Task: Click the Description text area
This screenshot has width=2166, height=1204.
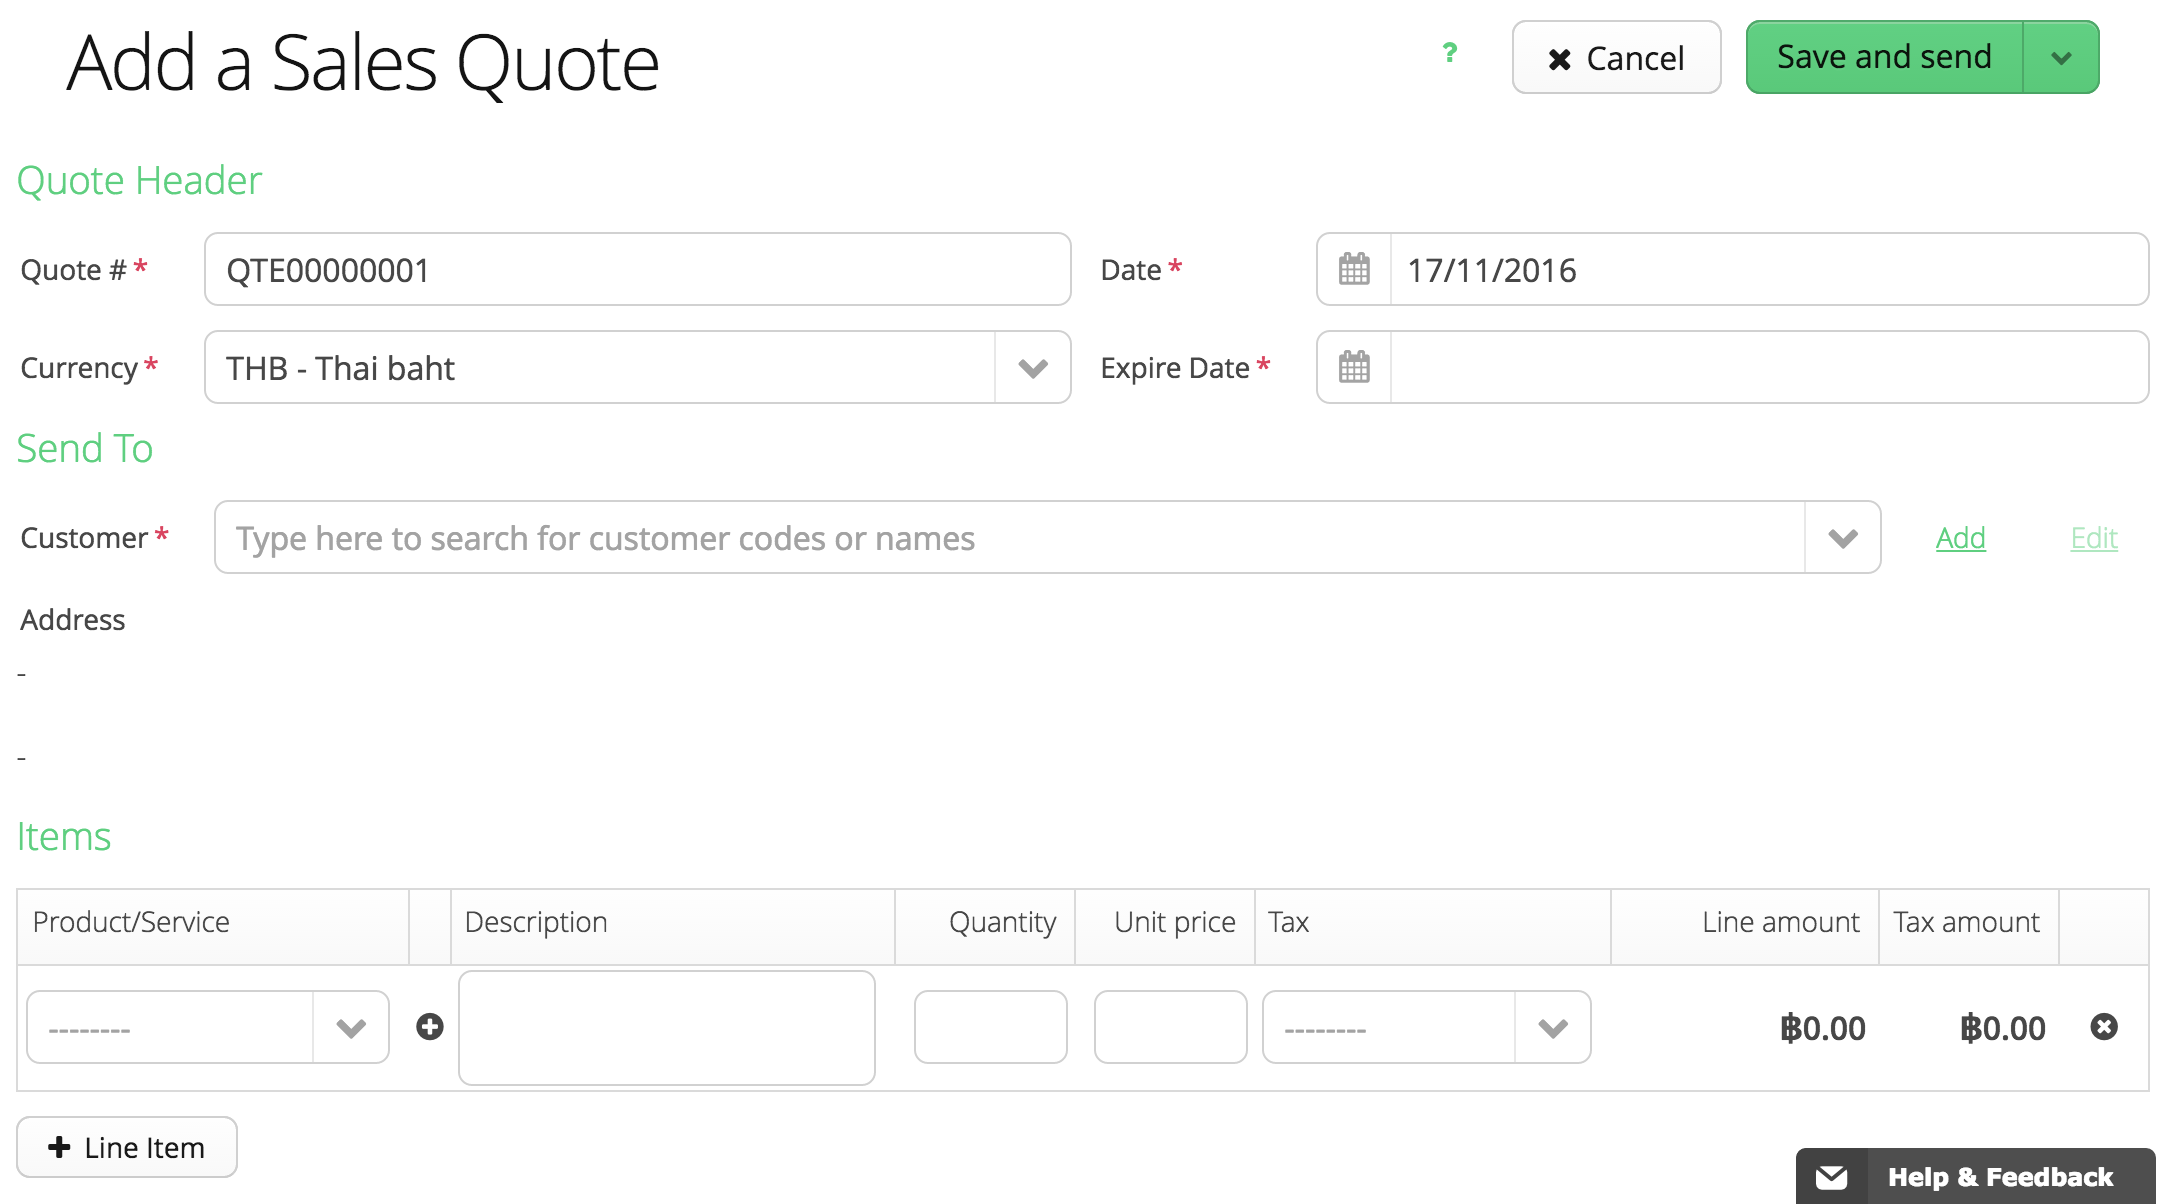Action: click(666, 1027)
